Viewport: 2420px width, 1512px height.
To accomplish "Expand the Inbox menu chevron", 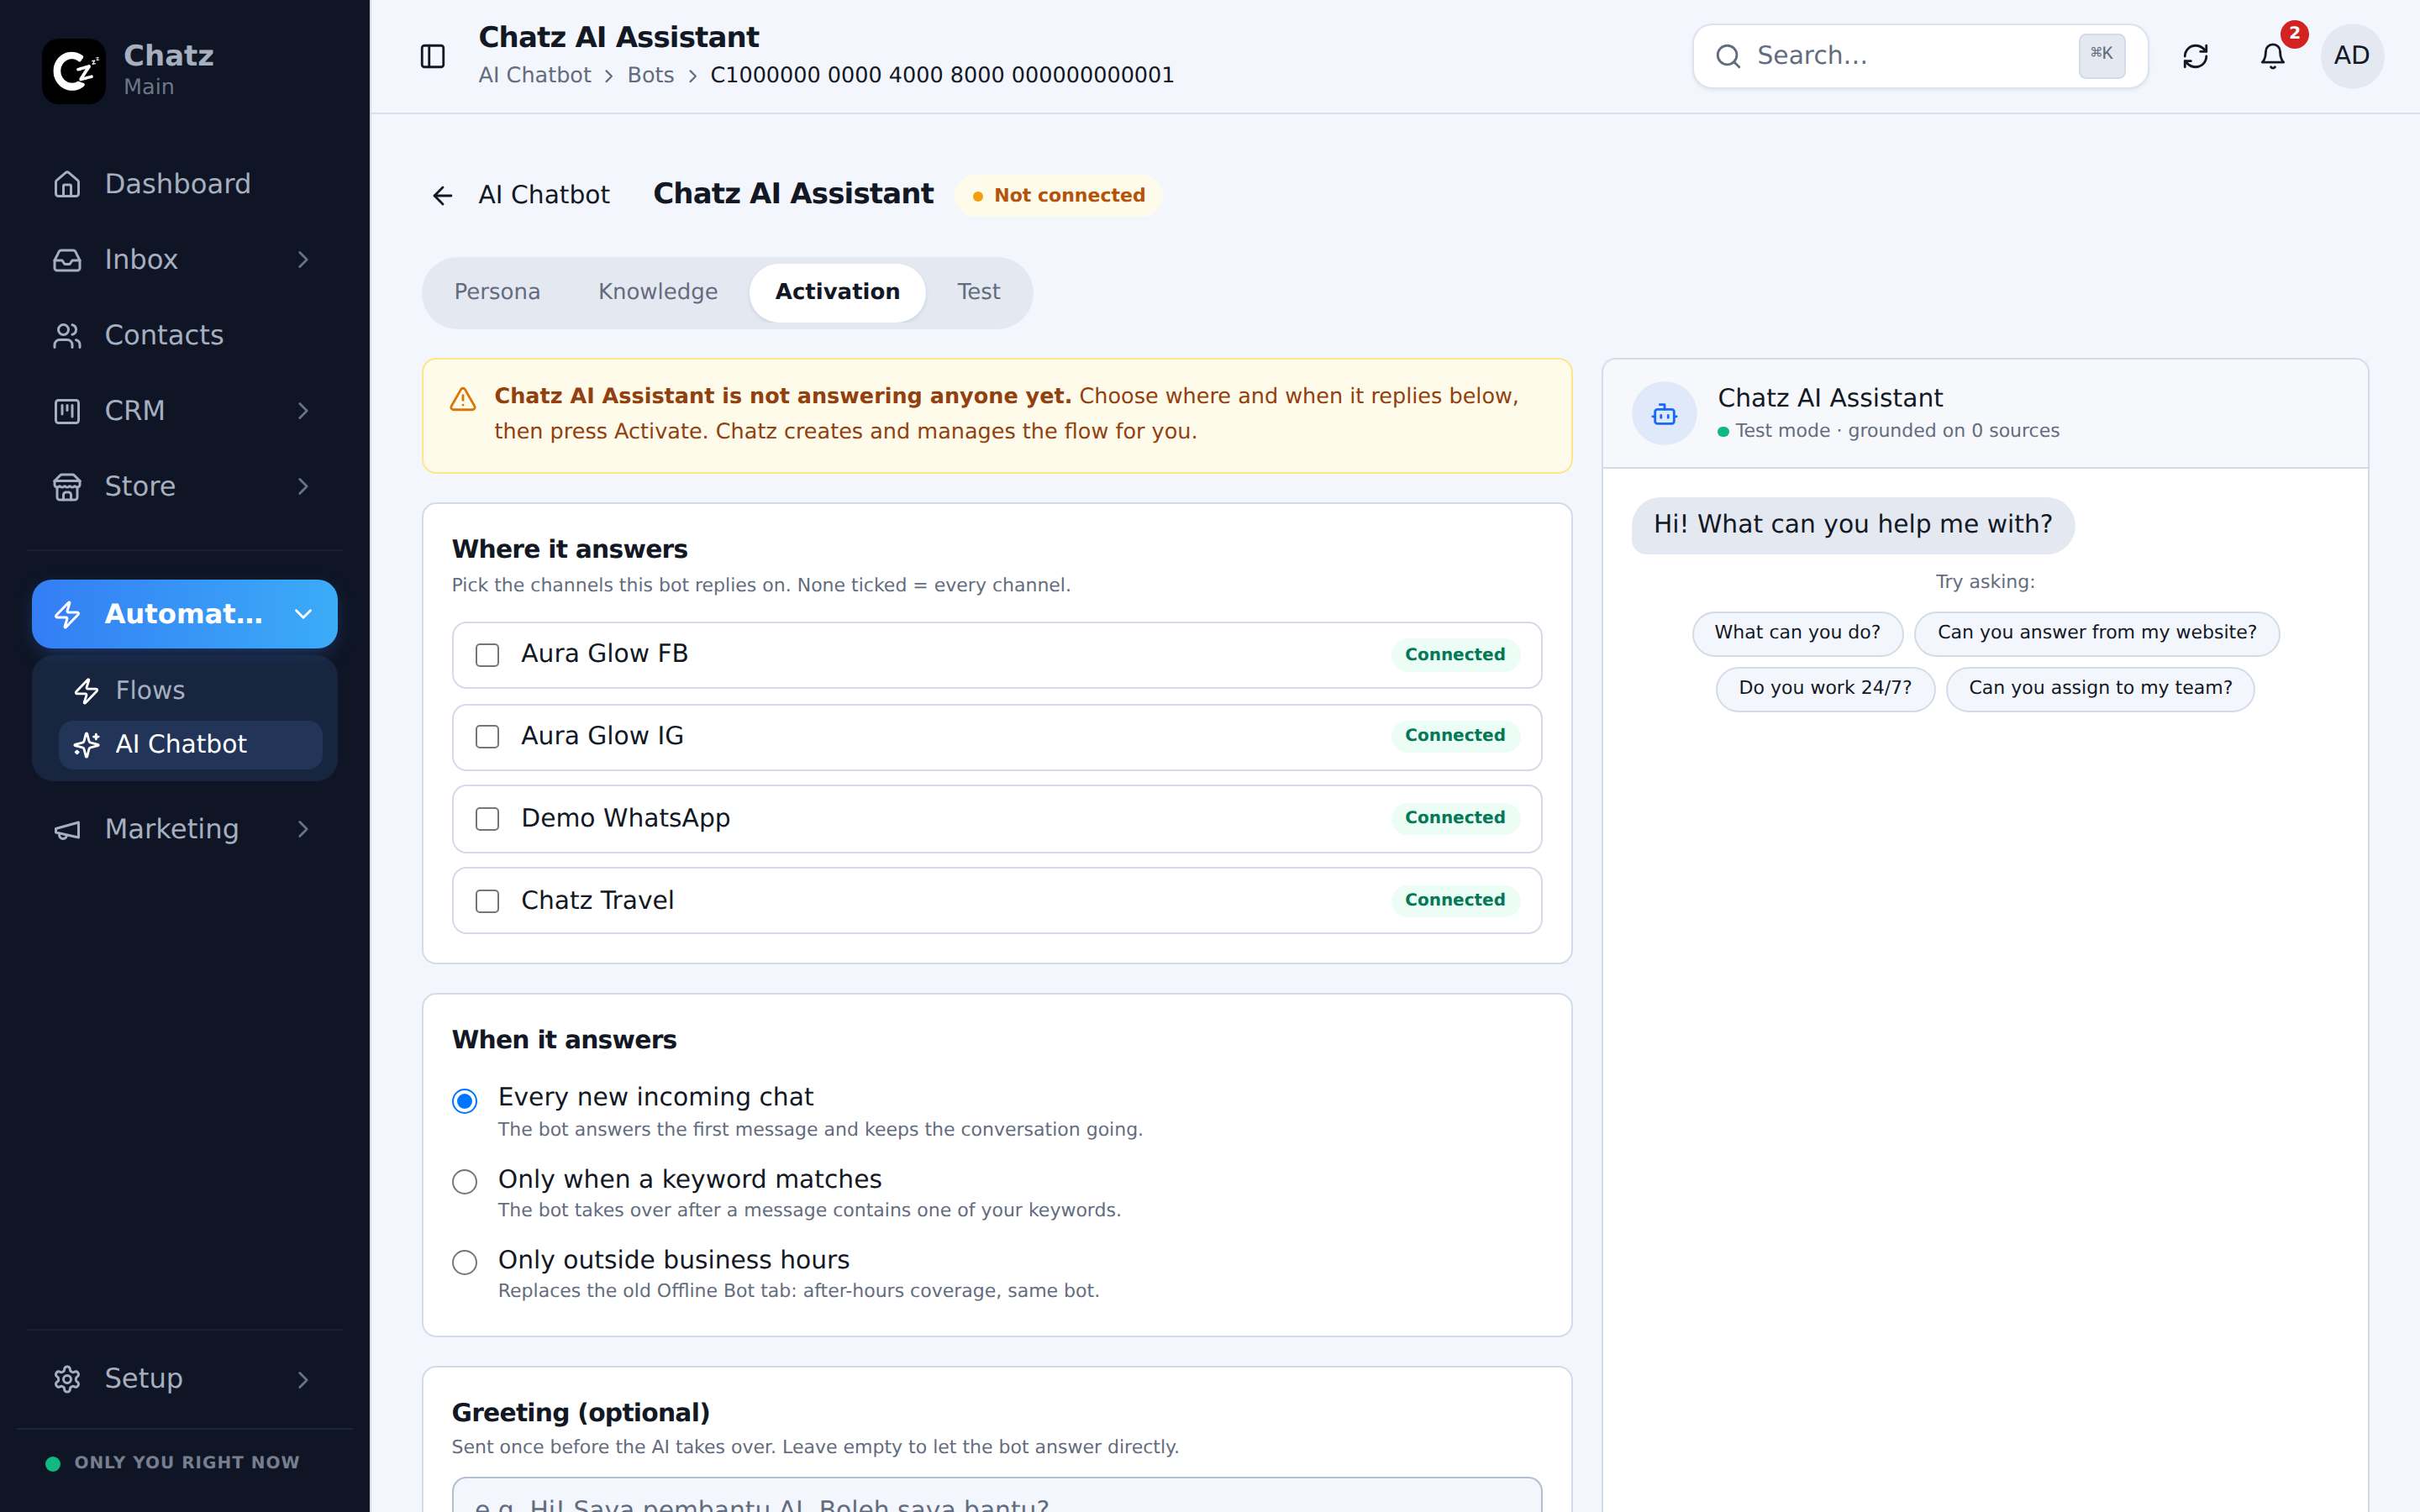I will pos(303,260).
